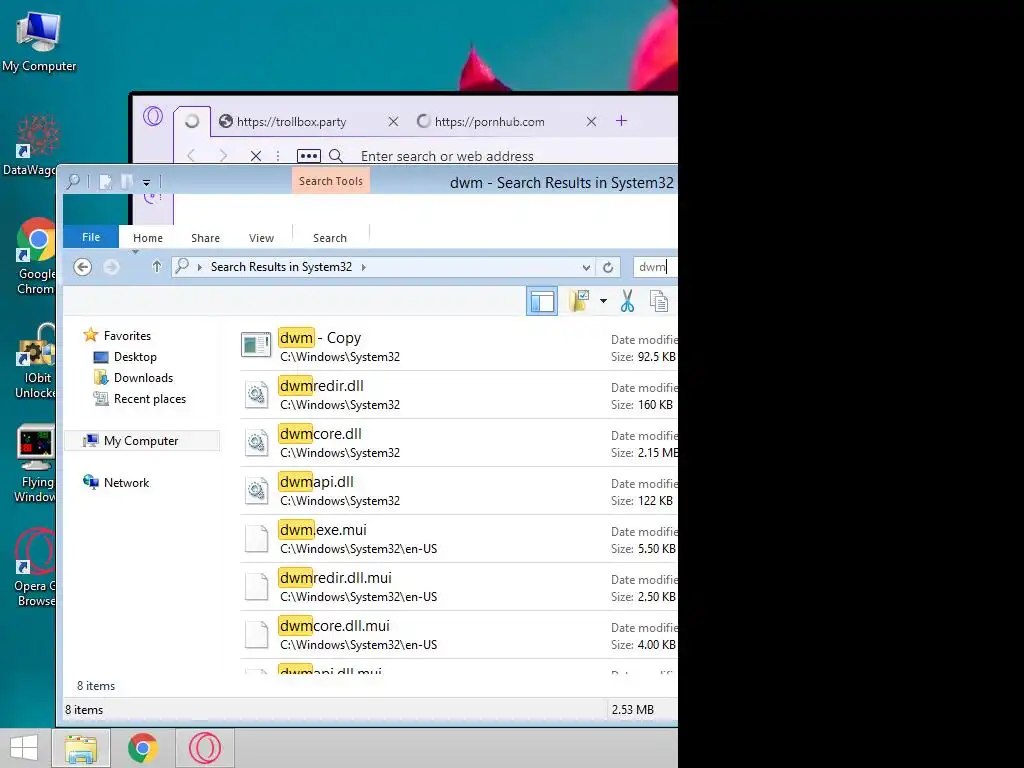Open the folder options dropdown arrow
This screenshot has width=1024, height=768.
coord(603,301)
